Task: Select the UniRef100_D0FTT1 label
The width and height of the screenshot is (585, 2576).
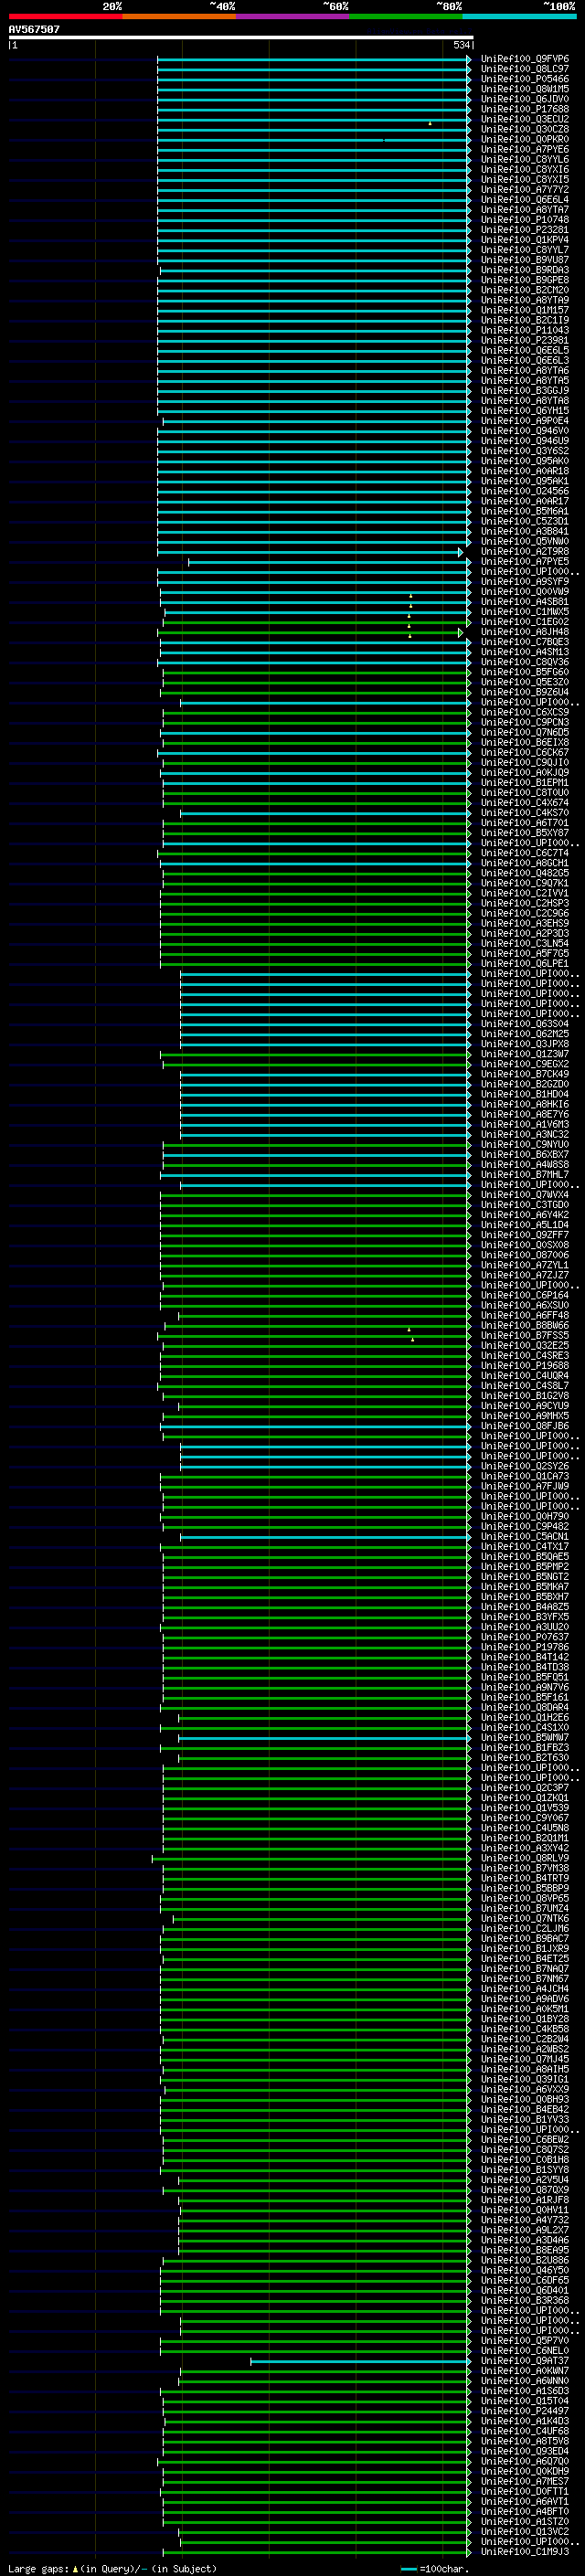Action: [x=524, y=2491]
